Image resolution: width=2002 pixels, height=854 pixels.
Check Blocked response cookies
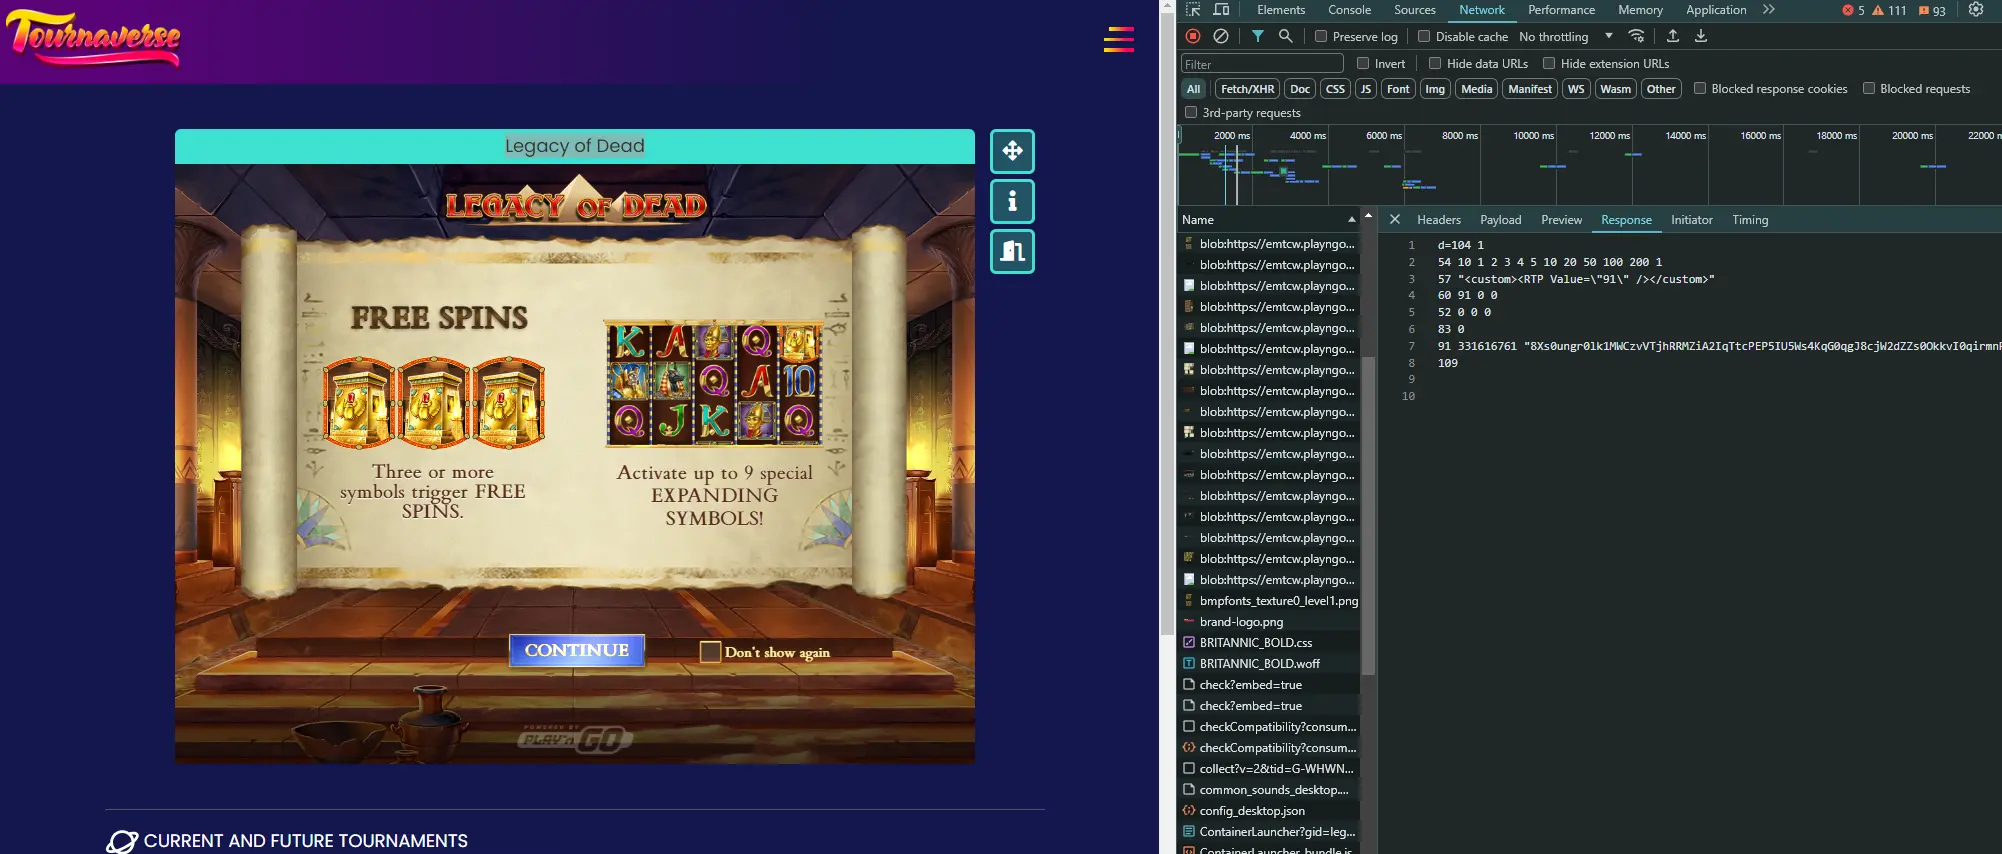1700,88
